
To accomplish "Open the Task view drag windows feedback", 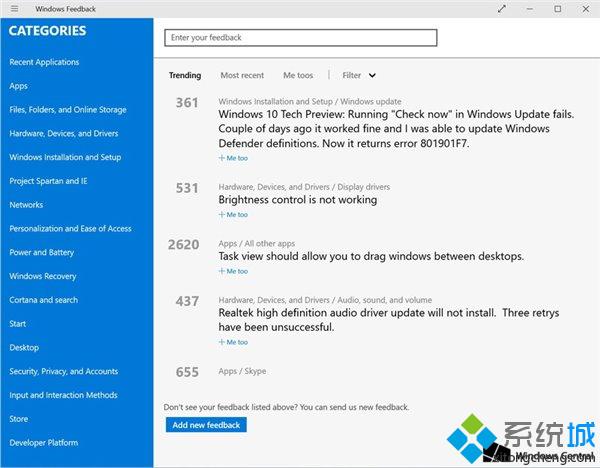I will point(371,256).
